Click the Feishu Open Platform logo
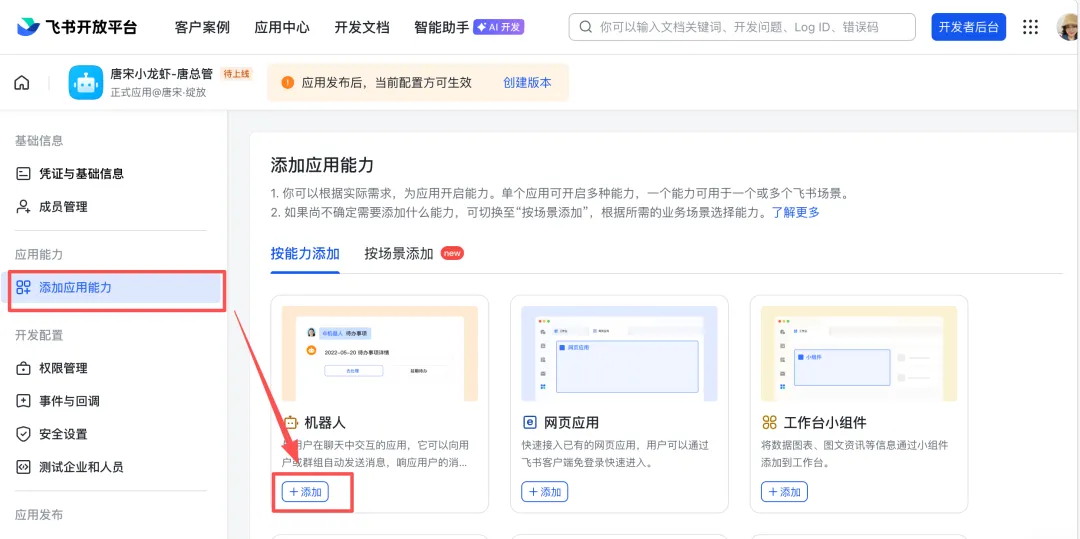The height and width of the screenshot is (539, 1080). tap(77, 27)
